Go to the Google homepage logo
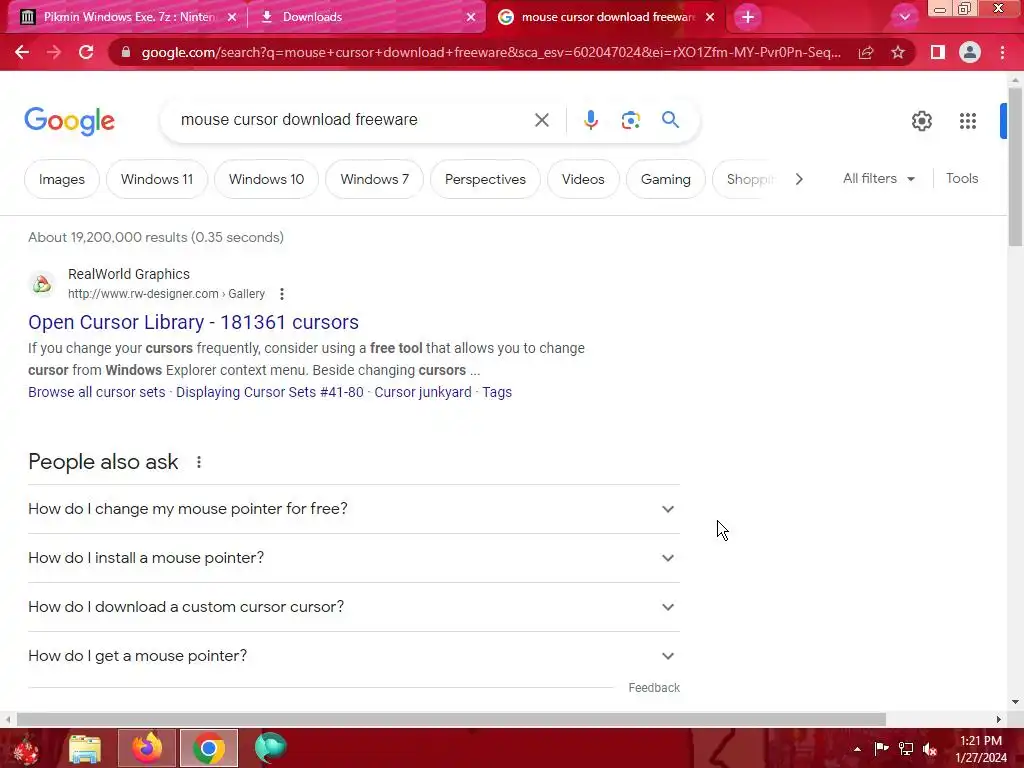The image size is (1024, 768). click(x=69, y=121)
